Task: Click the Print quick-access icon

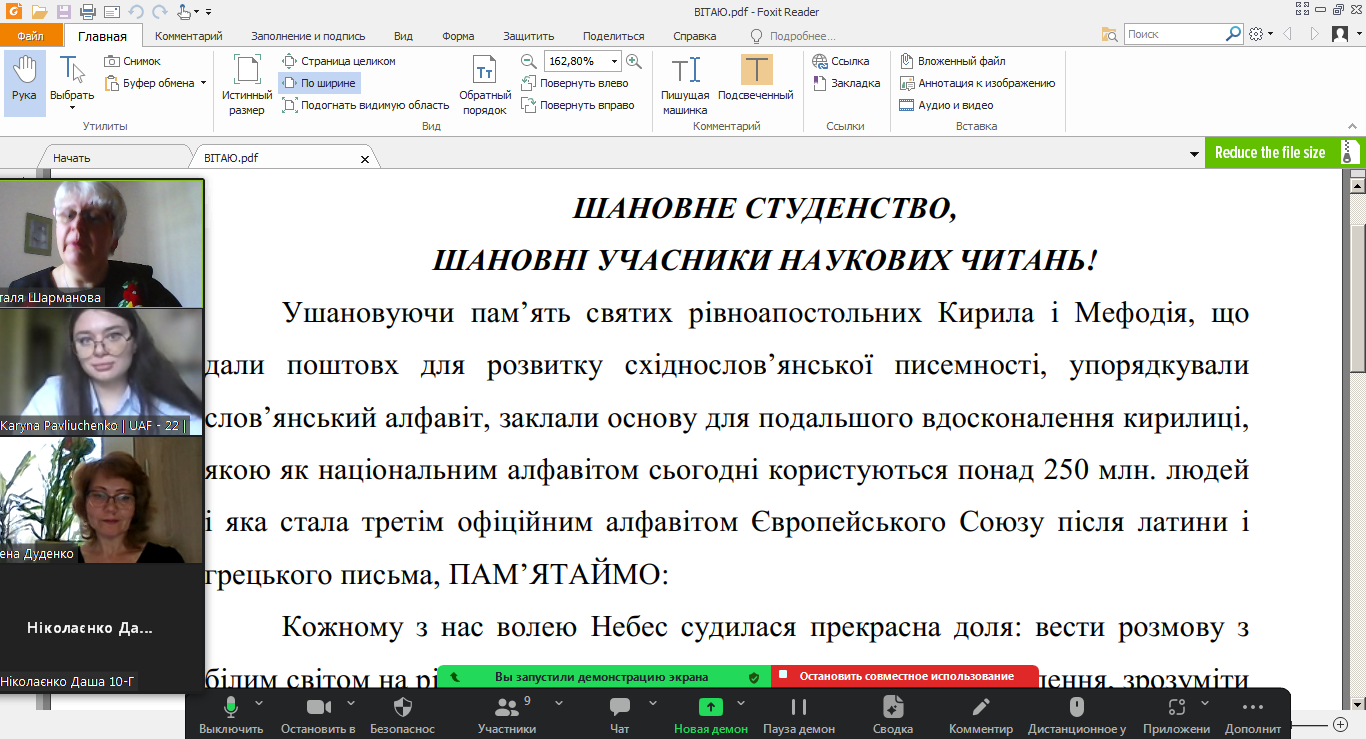Action: pyautogui.click(x=88, y=12)
